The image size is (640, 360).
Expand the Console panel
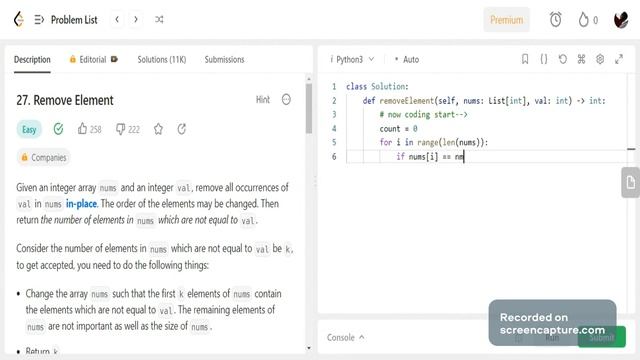345,338
